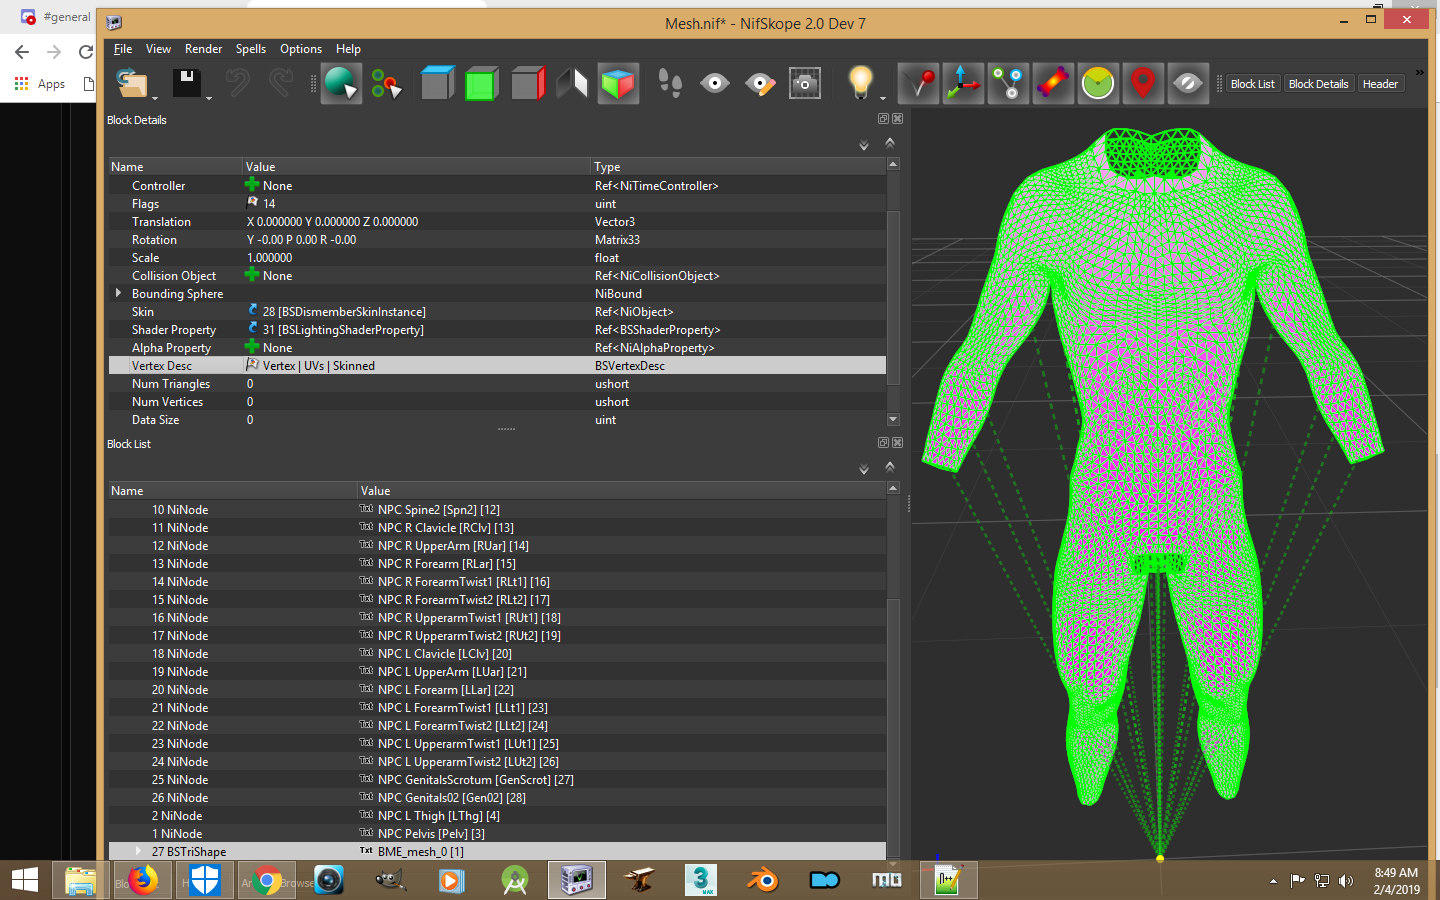This screenshot has width=1440, height=900.
Task: Expand the 27 BSTriShape tree node
Action: (x=138, y=851)
